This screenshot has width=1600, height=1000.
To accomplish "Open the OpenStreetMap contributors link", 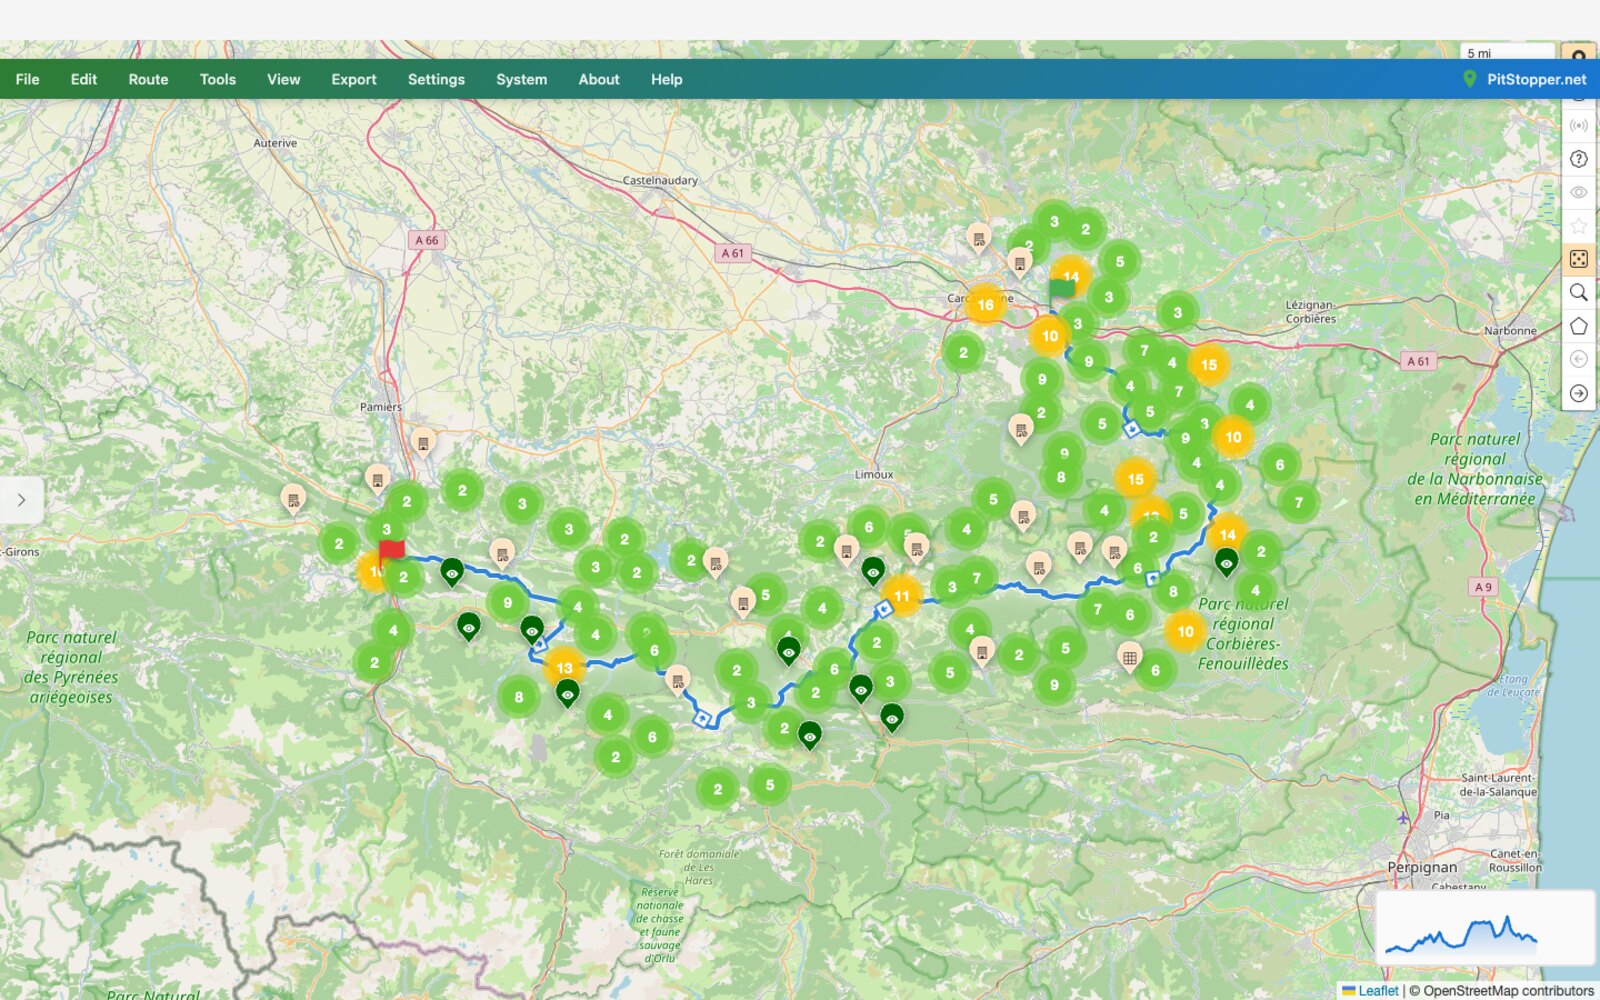I will pos(1508,991).
